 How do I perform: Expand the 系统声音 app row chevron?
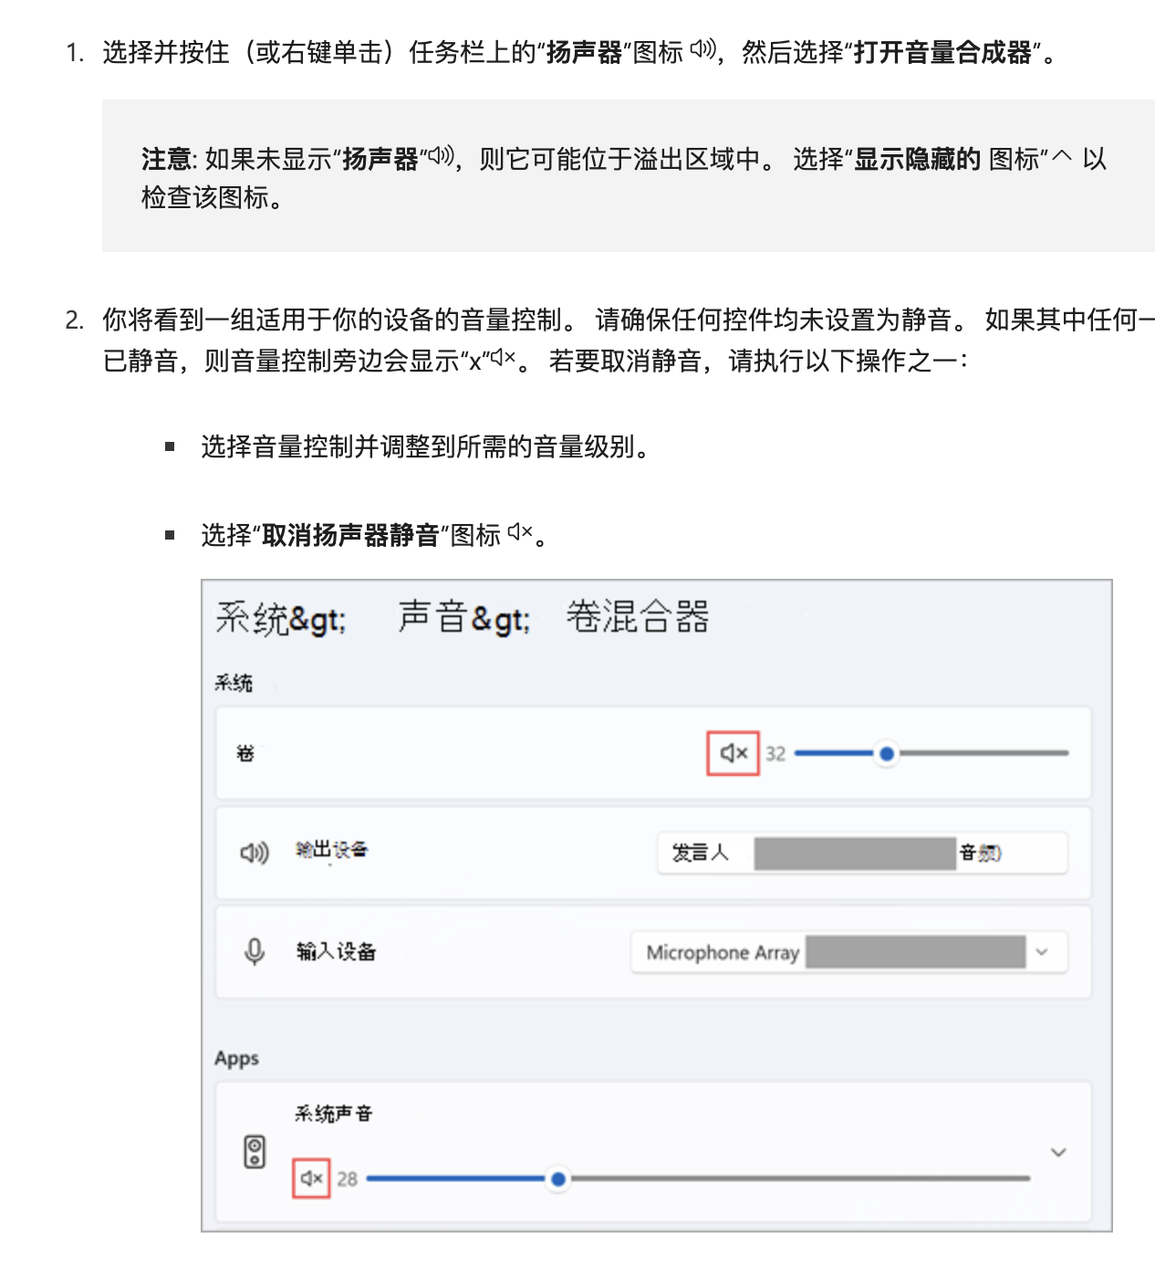tap(1058, 1152)
